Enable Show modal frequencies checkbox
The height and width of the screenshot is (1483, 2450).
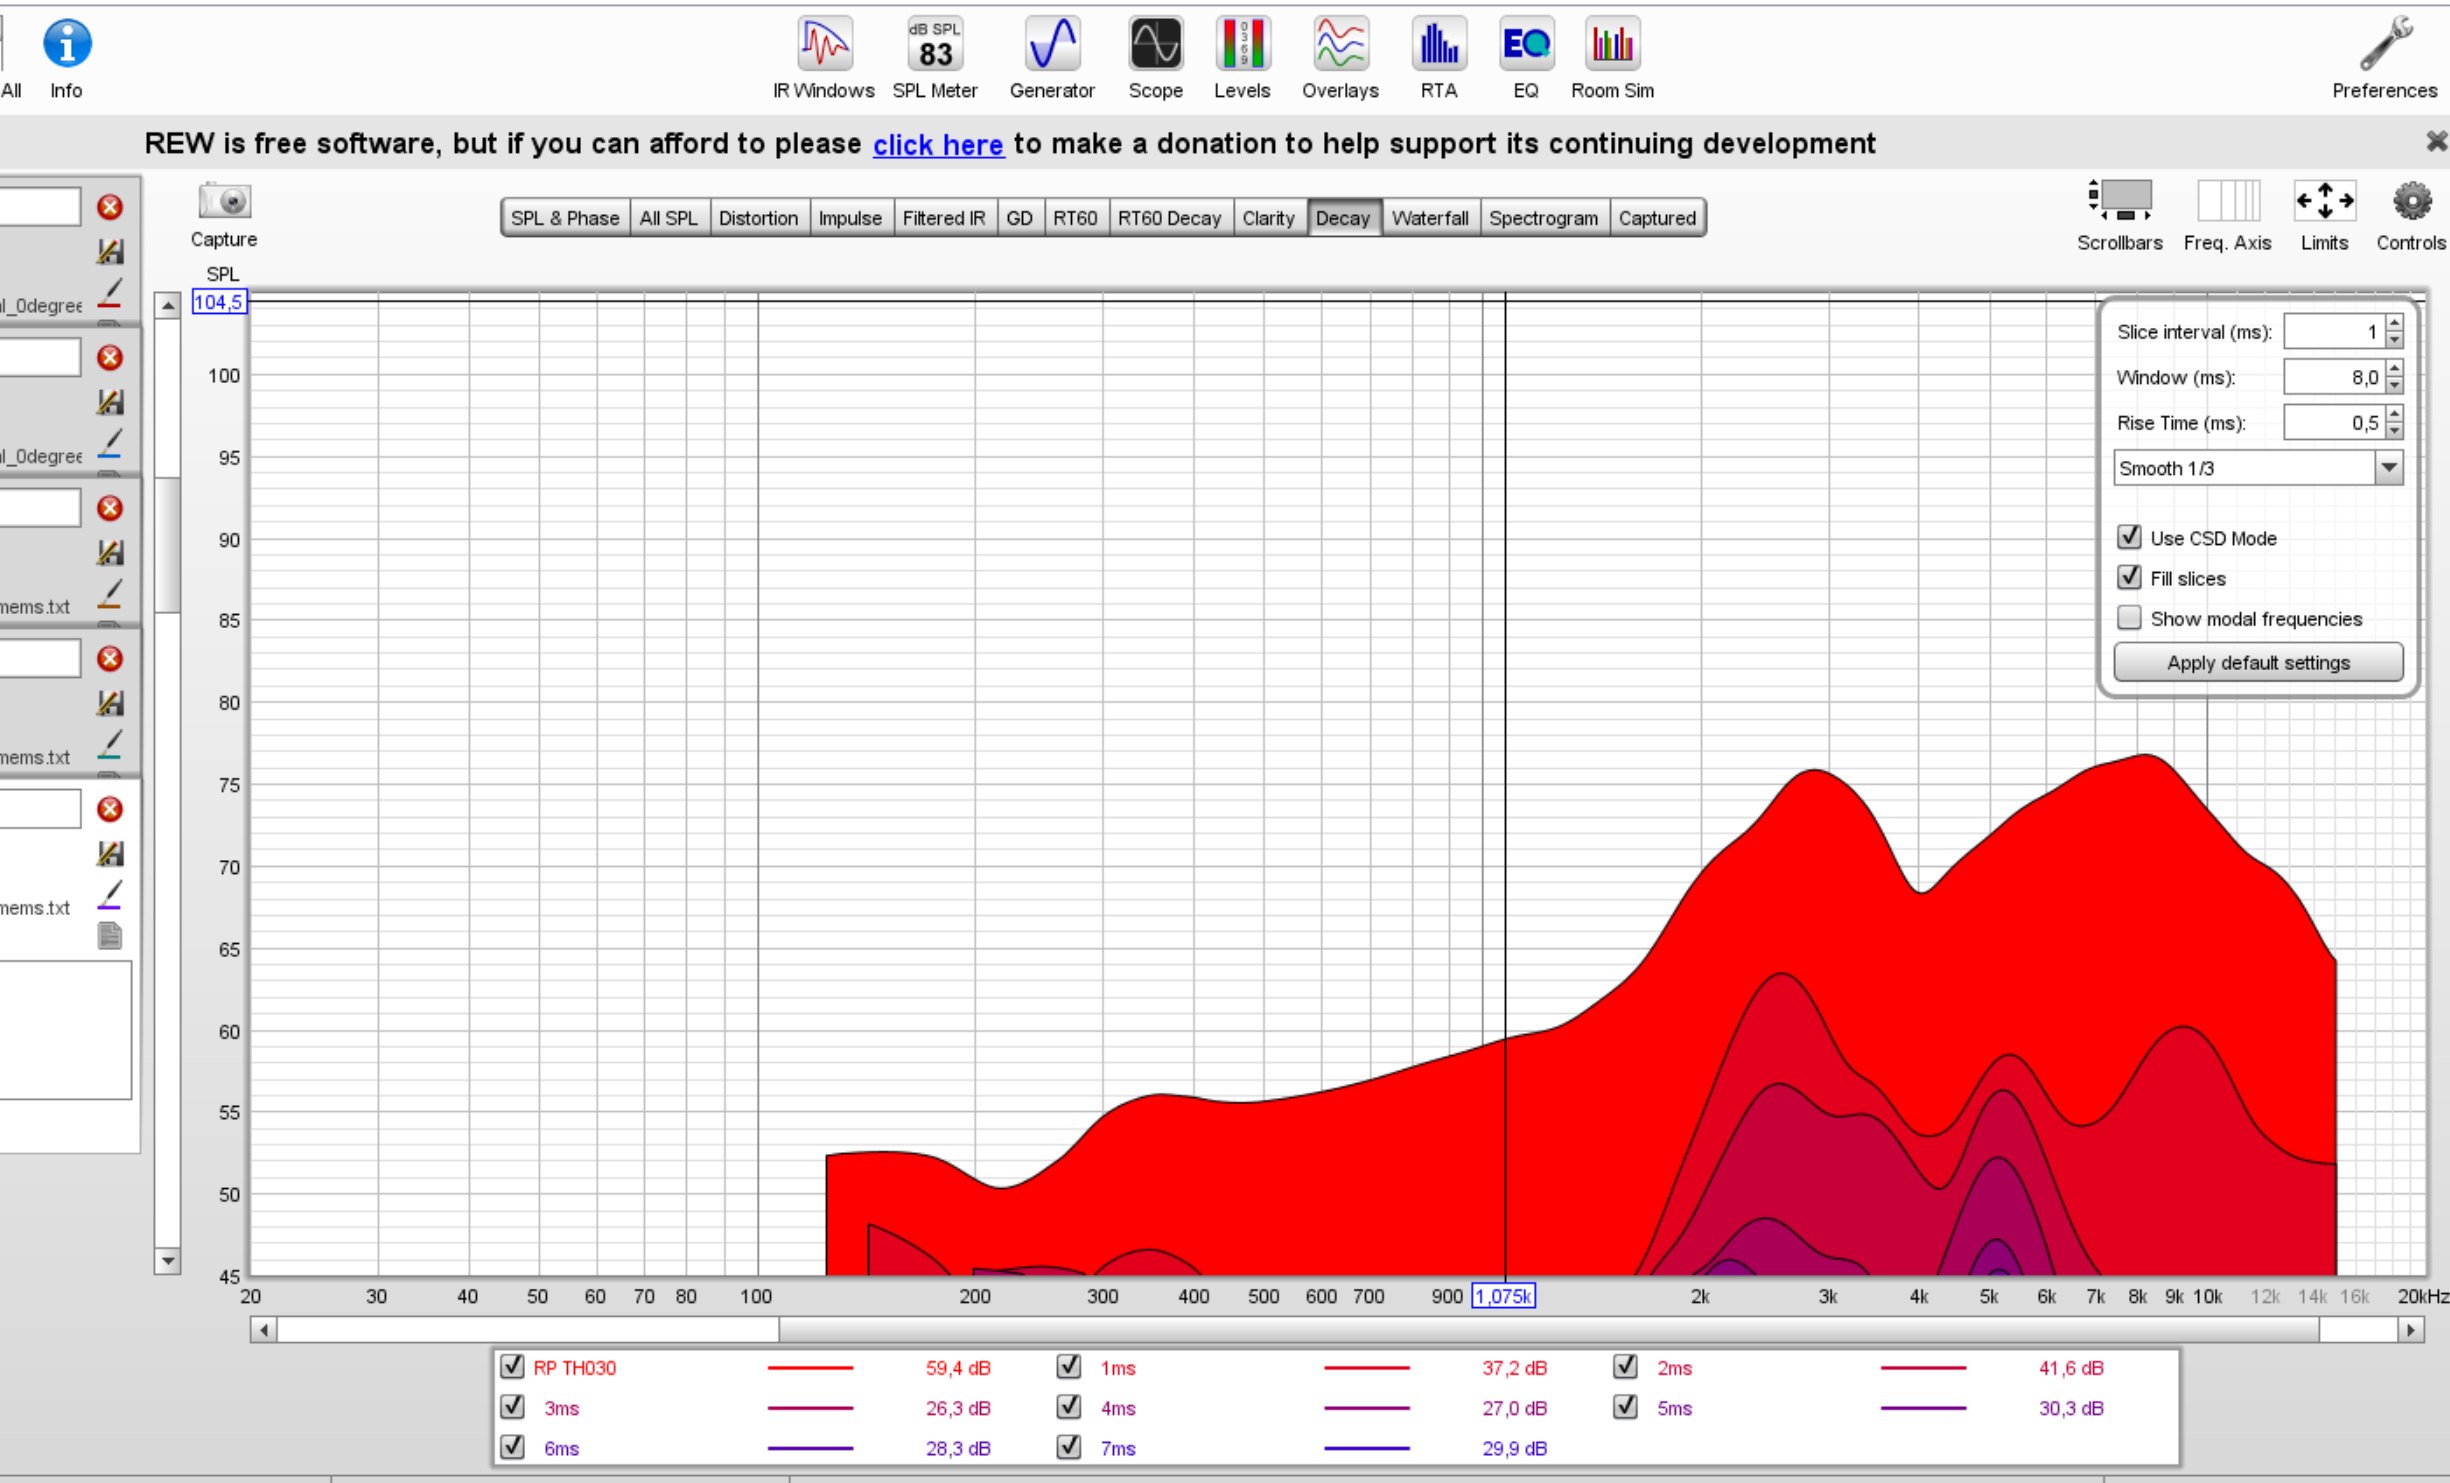pos(2129,618)
